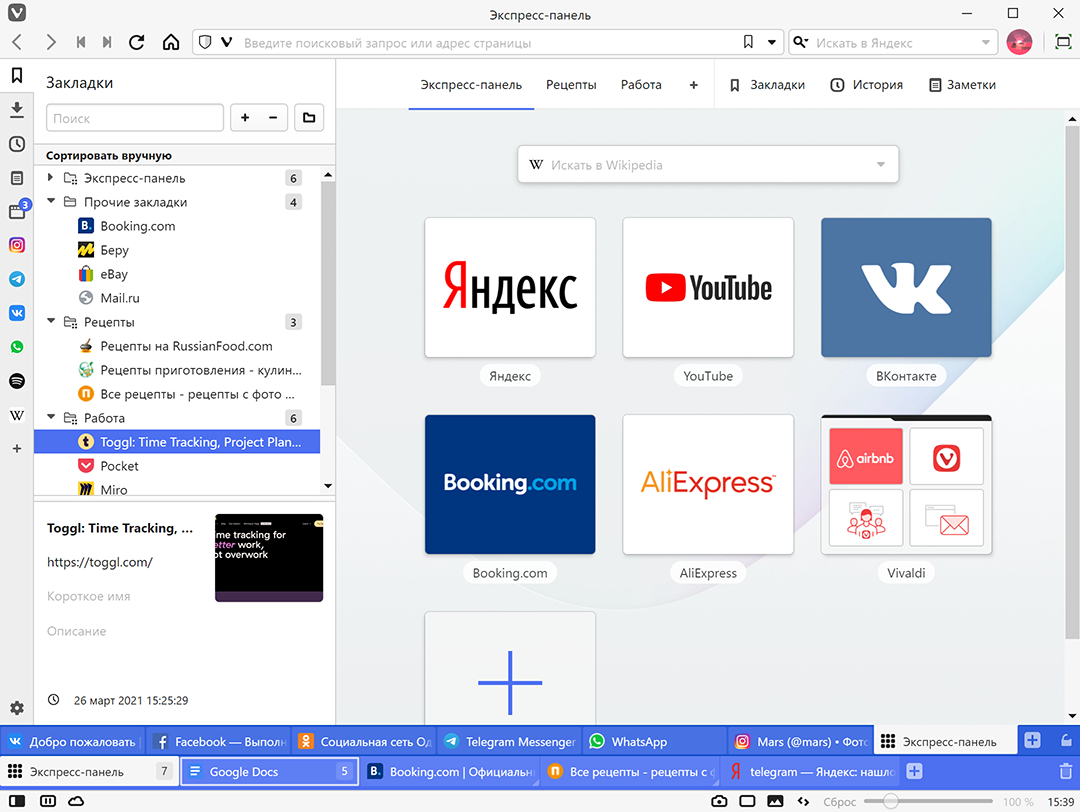Add a new speed dial tile
Image resolution: width=1080 pixels, height=812 pixels.
click(510, 667)
